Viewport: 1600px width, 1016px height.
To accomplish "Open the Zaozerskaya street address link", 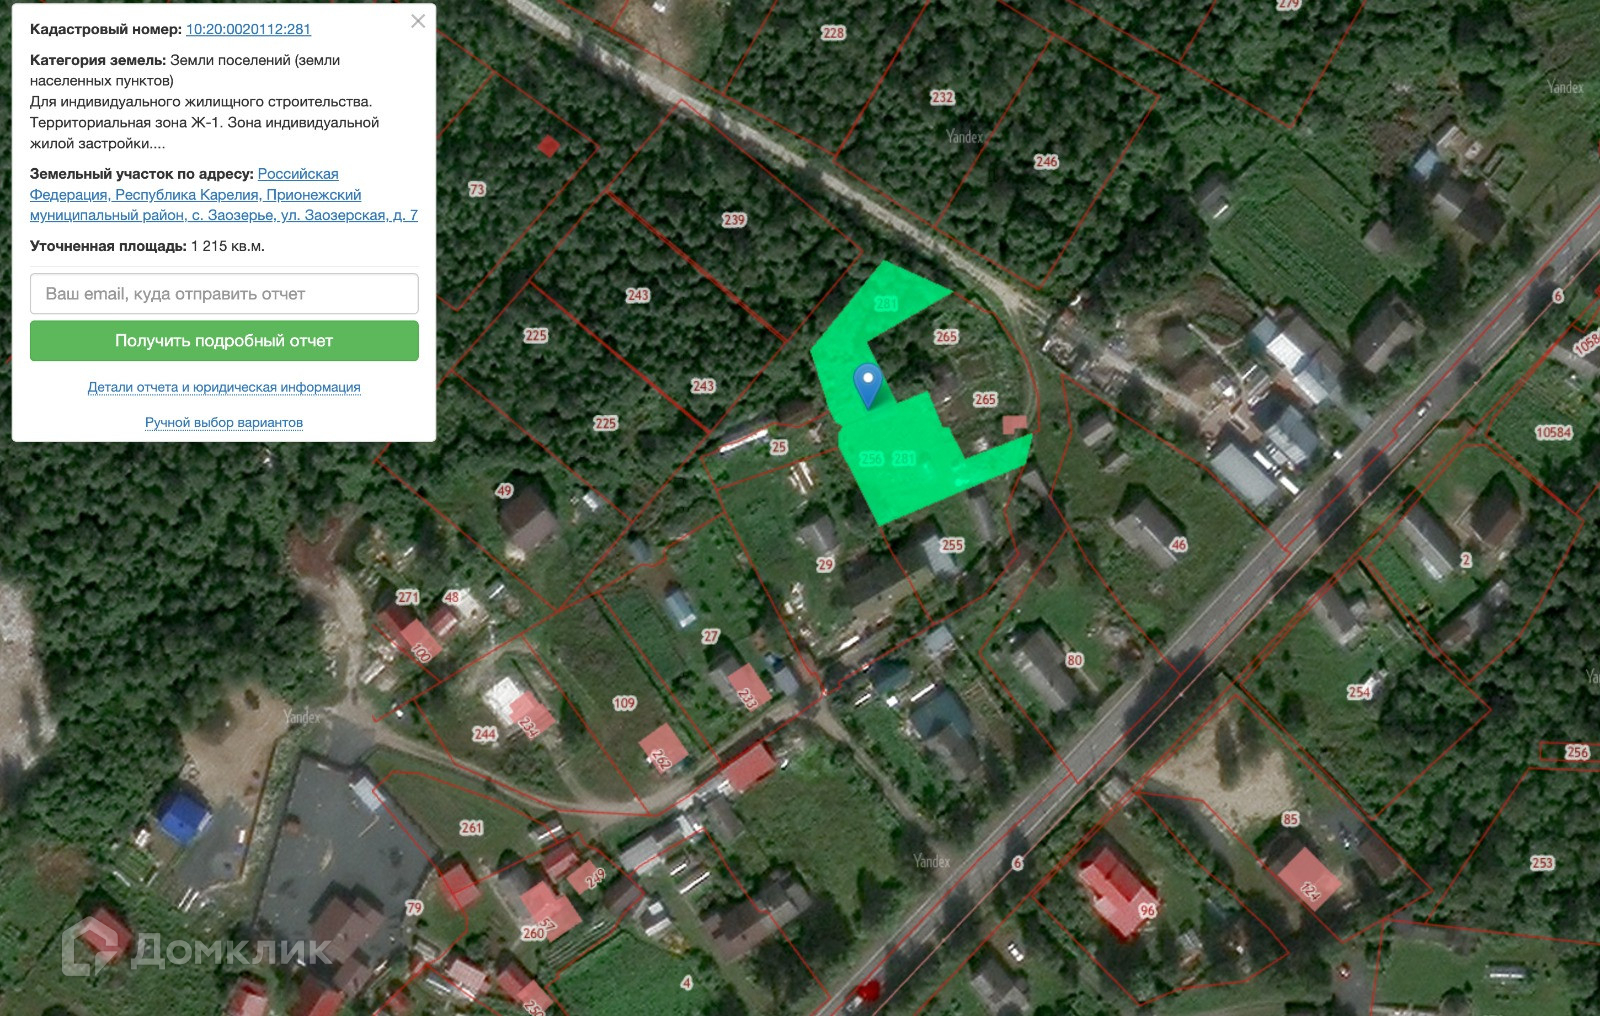I will 224,194.
